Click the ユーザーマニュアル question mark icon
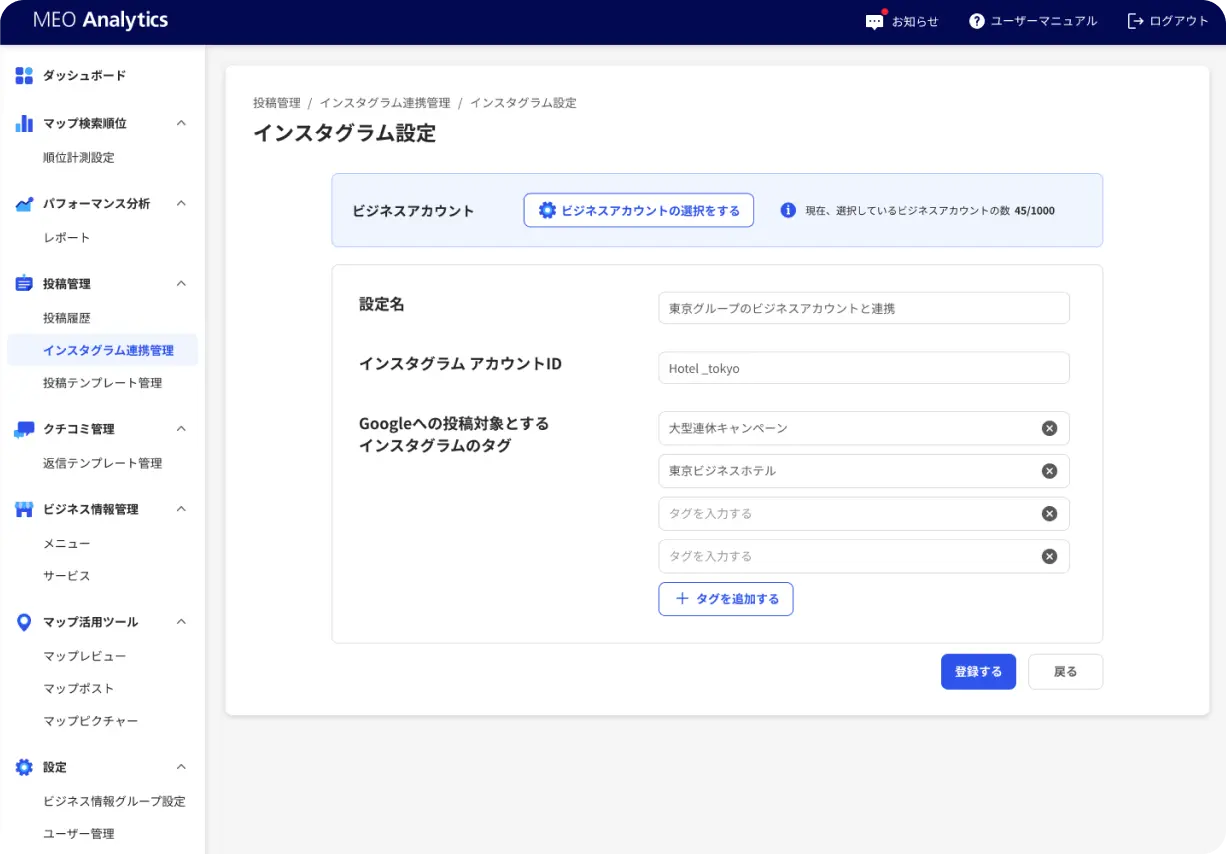 coord(976,20)
